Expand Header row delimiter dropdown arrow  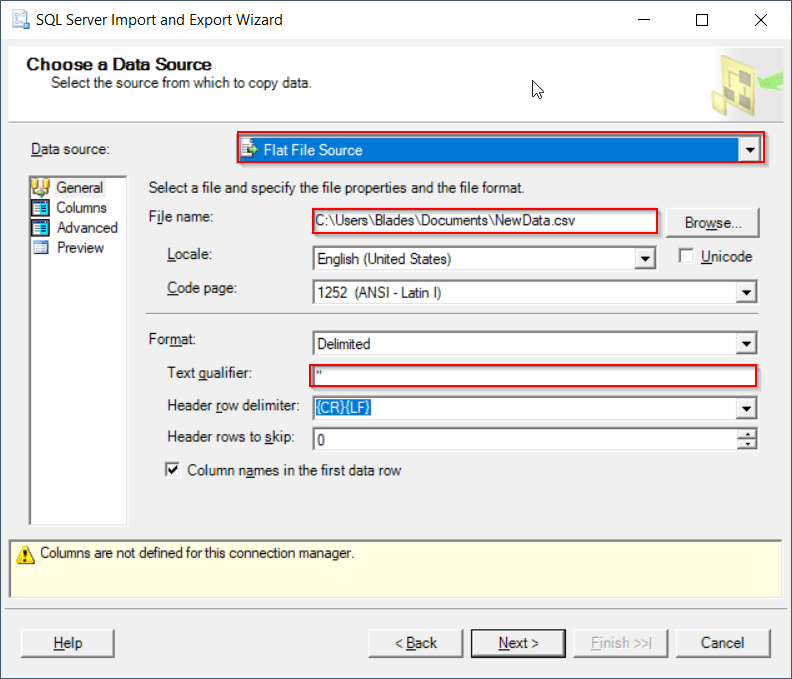click(x=746, y=408)
